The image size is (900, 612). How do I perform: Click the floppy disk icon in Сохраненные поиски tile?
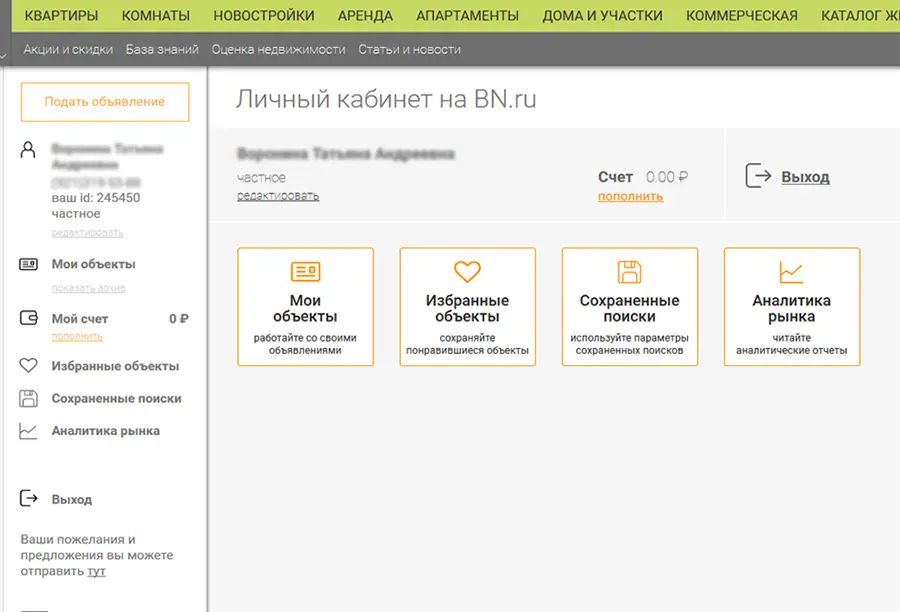coord(629,272)
